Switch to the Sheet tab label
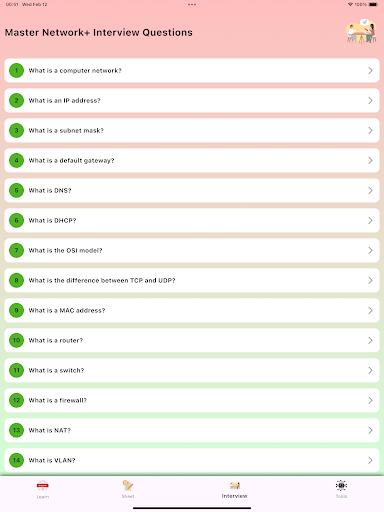Screen dimensions: 384x512 (128, 496)
